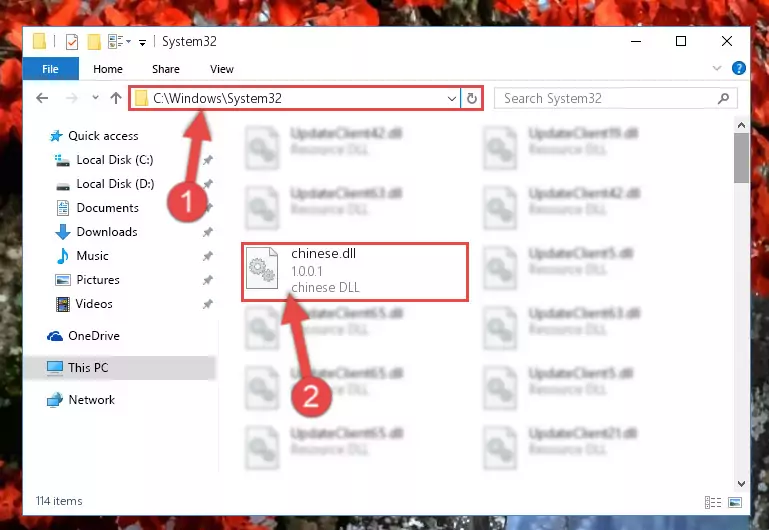Open address bar history dropdown

tap(452, 99)
